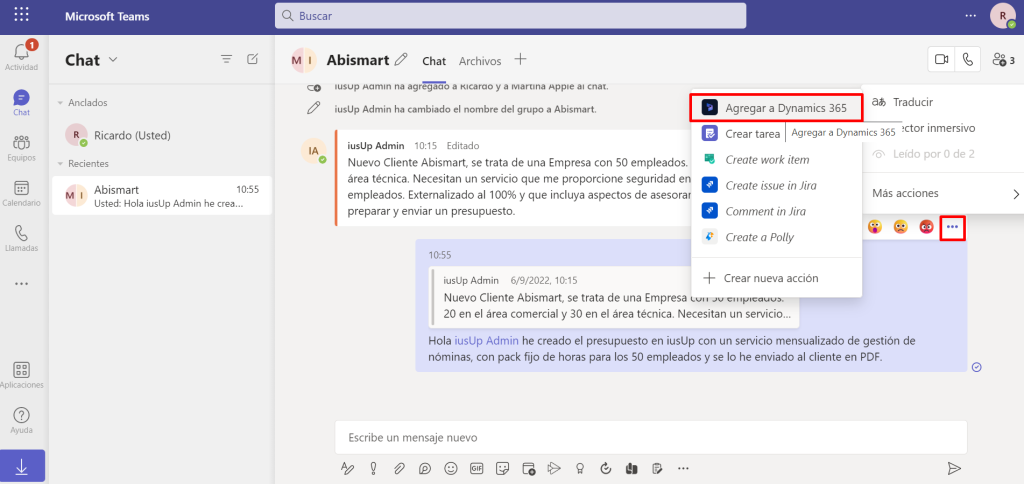Expand the Más acciones submenu
This screenshot has width=1024, height=484.
click(943, 193)
